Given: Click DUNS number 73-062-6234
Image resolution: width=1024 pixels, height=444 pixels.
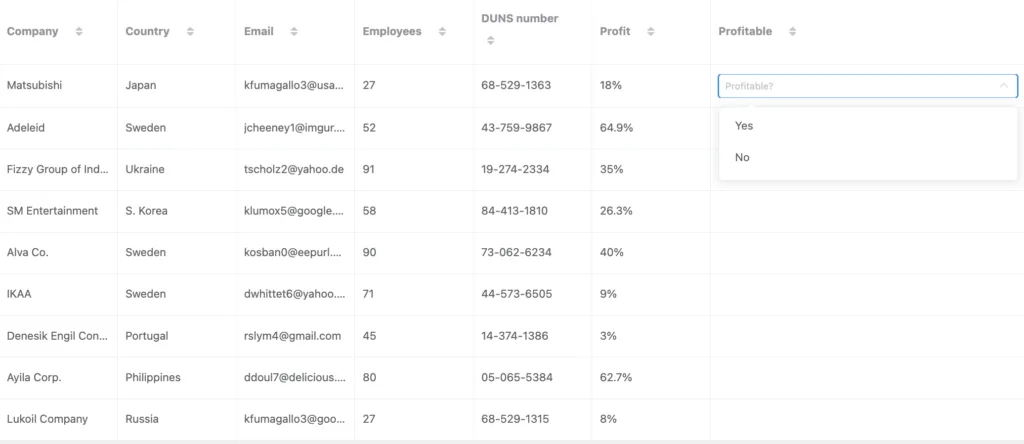Looking at the screenshot, I should (517, 253).
